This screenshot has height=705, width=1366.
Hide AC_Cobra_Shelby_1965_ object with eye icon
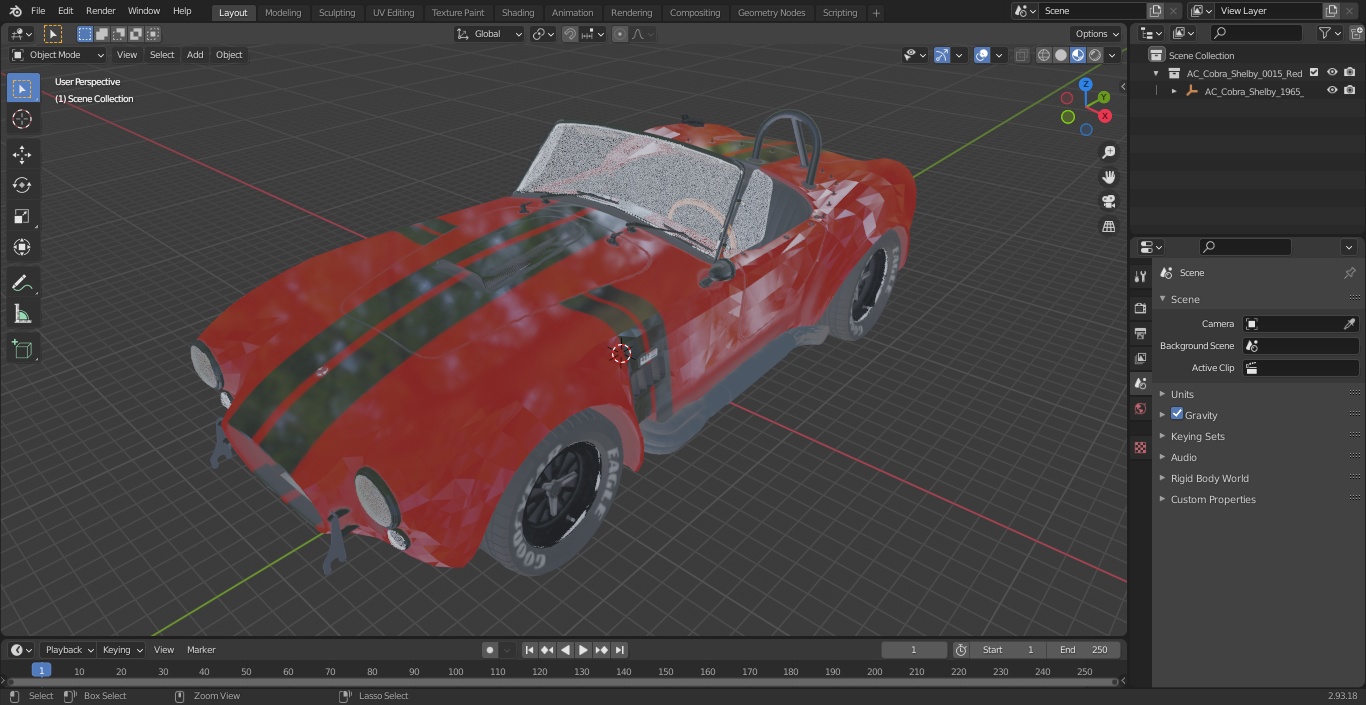[1332, 90]
